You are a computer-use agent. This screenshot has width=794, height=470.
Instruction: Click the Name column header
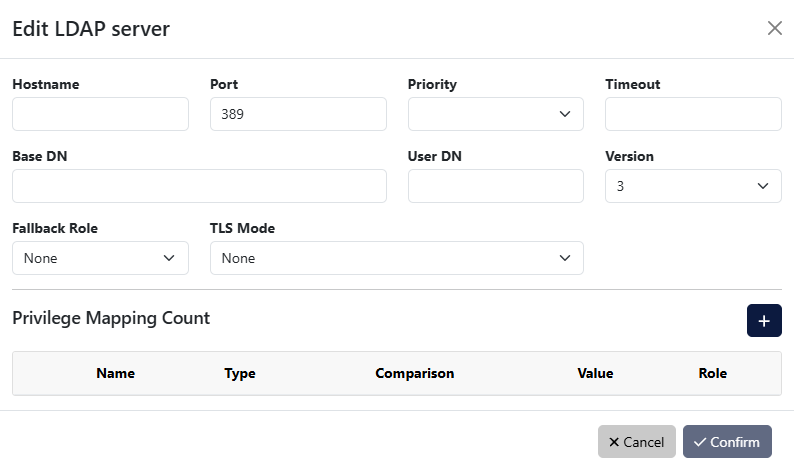tap(115, 374)
